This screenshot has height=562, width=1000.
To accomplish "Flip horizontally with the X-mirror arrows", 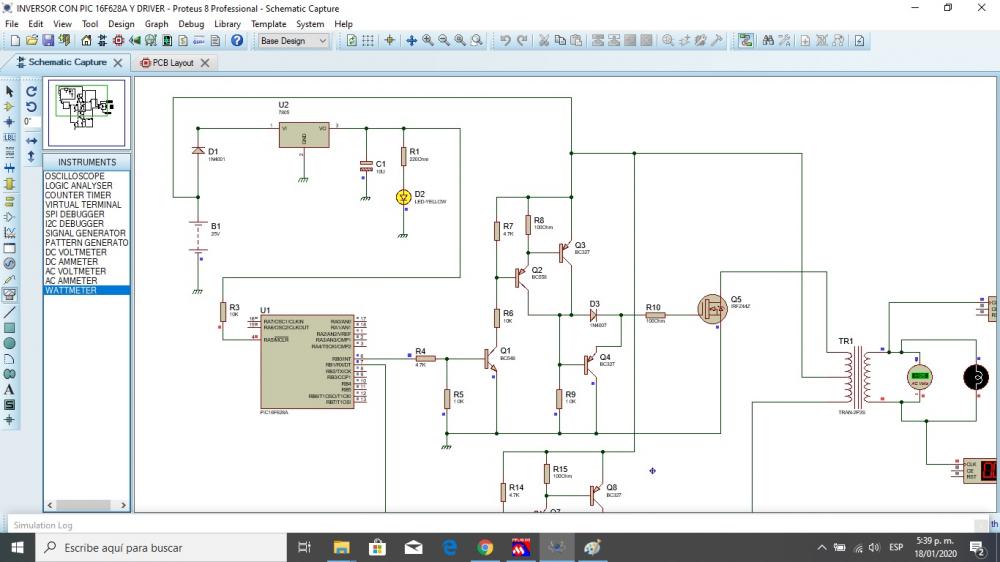I will [x=31, y=140].
